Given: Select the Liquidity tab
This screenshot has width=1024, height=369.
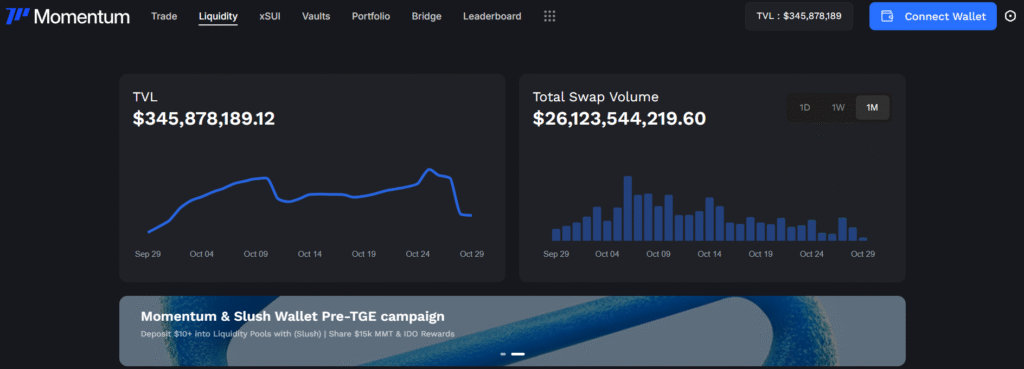Looking at the screenshot, I should pyautogui.click(x=218, y=16).
